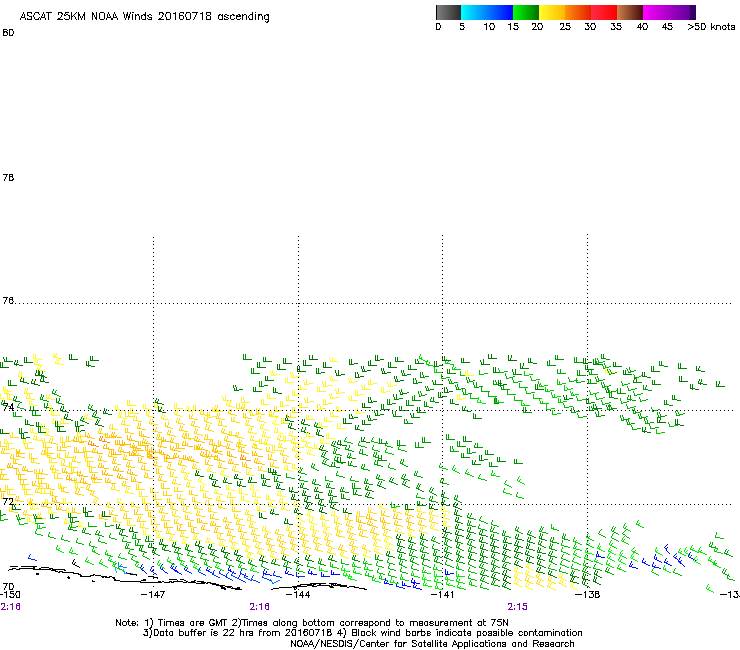The image size is (740, 650).
Task: Pick the brown 35–40 knots legend segment
Action: [630, 12]
